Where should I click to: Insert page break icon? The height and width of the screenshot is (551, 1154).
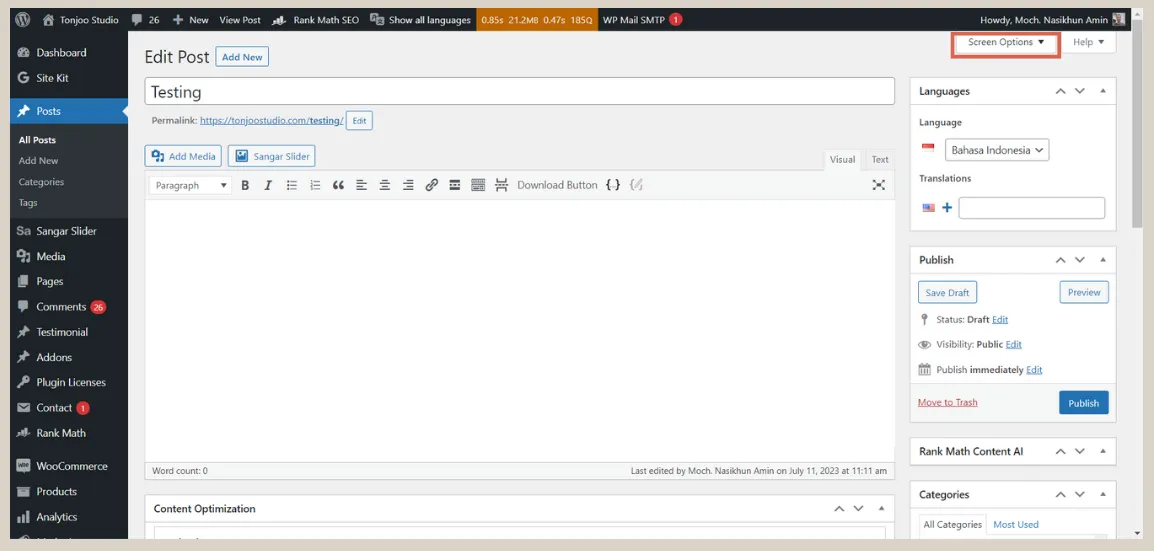(502, 185)
